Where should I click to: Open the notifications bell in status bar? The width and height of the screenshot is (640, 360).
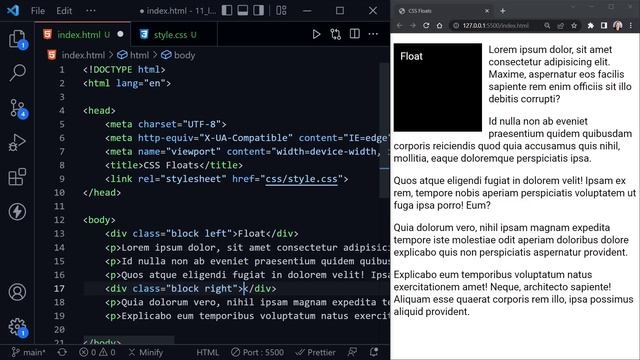pyautogui.click(x=373, y=352)
